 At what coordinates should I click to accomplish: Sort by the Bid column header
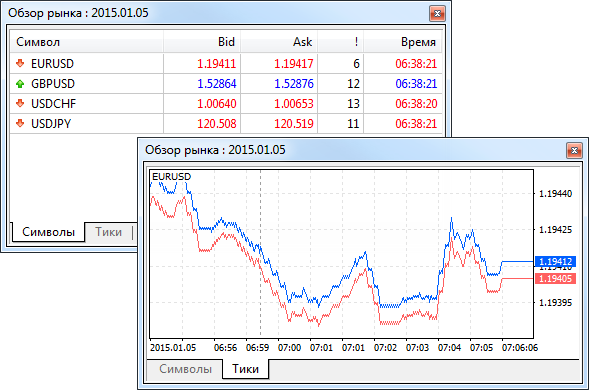tap(202, 42)
